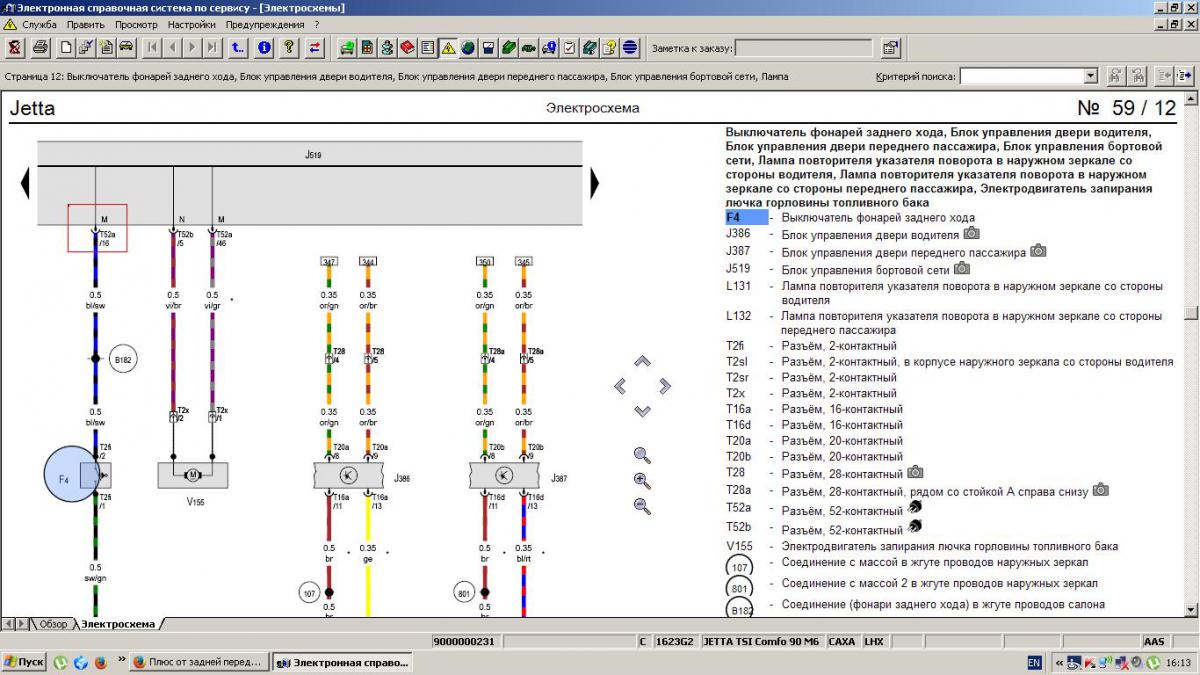Go to the next page in the toolbar

point(192,47)
